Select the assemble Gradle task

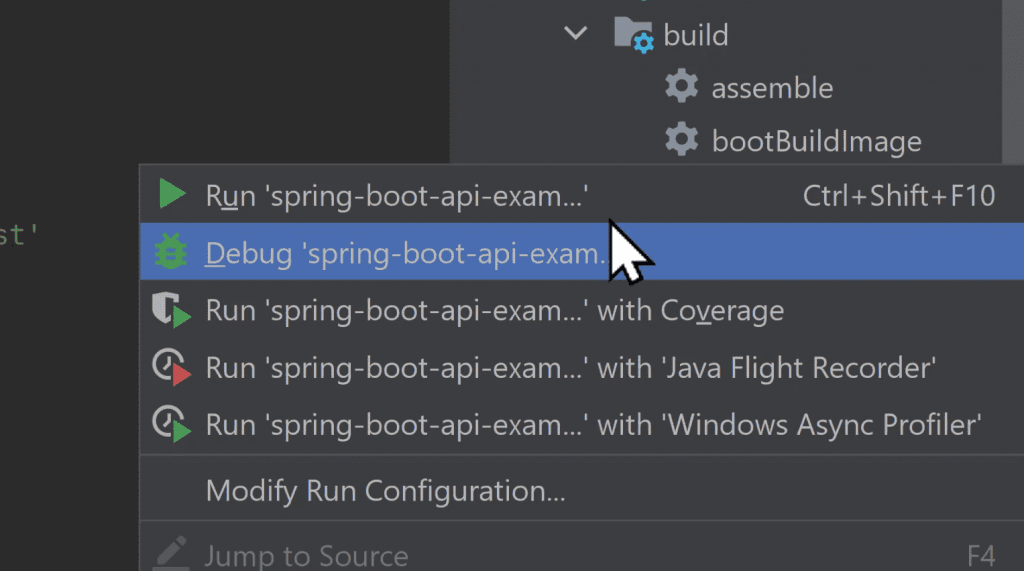[x=771, y=88]
